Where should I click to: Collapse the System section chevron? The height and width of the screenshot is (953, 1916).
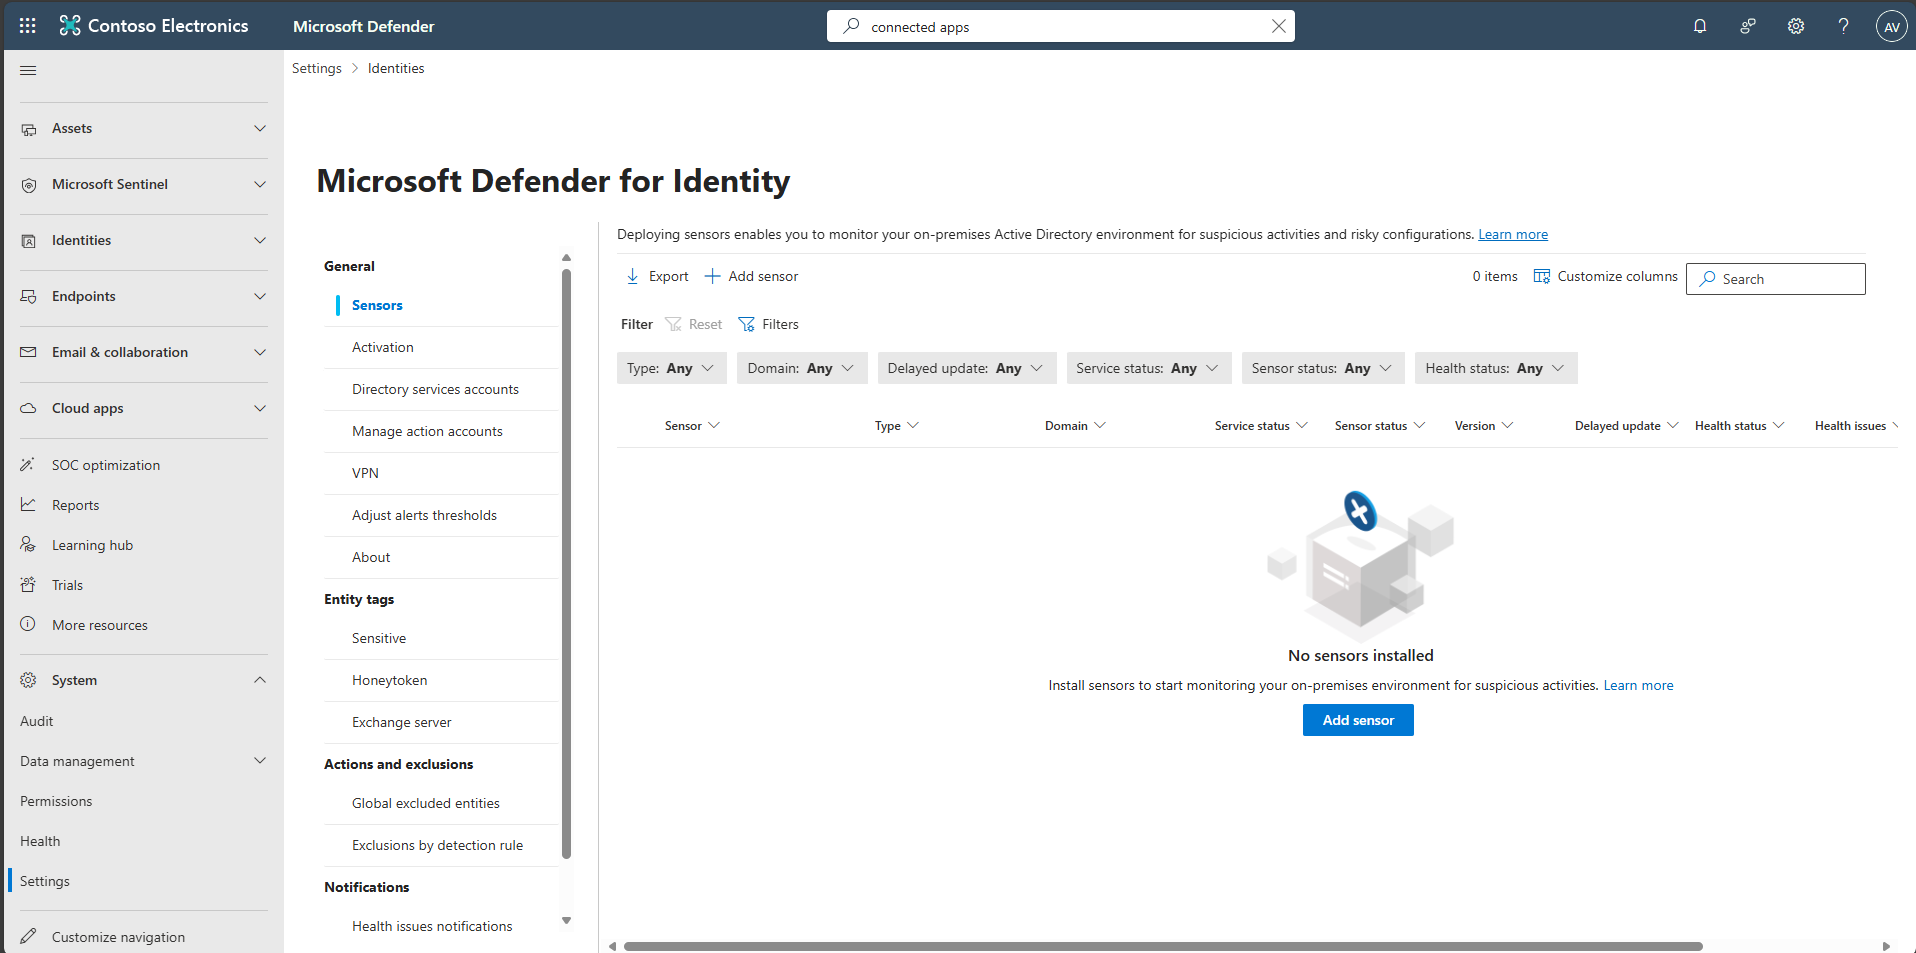(x=260, y=680)
